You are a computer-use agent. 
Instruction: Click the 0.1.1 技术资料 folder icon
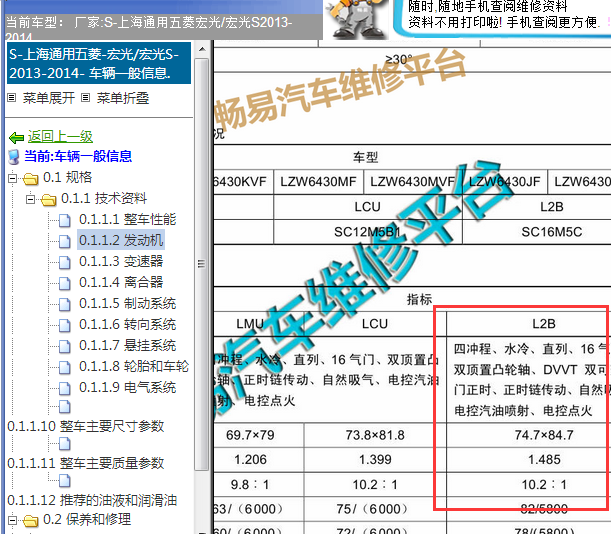click(48, 200)
